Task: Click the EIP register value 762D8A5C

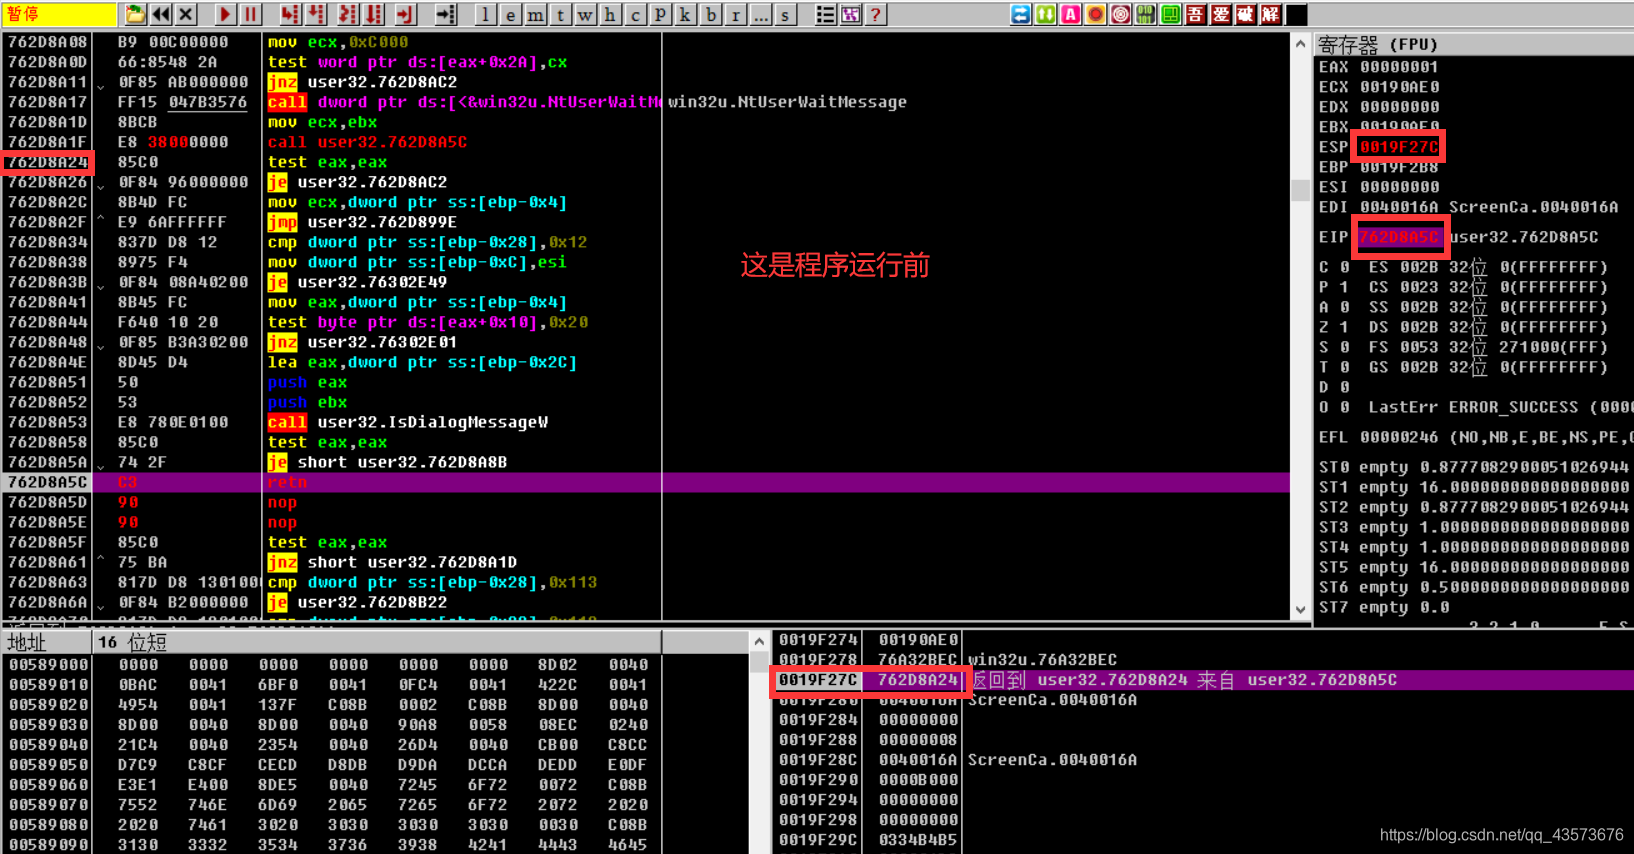Action: point(1399,237)
